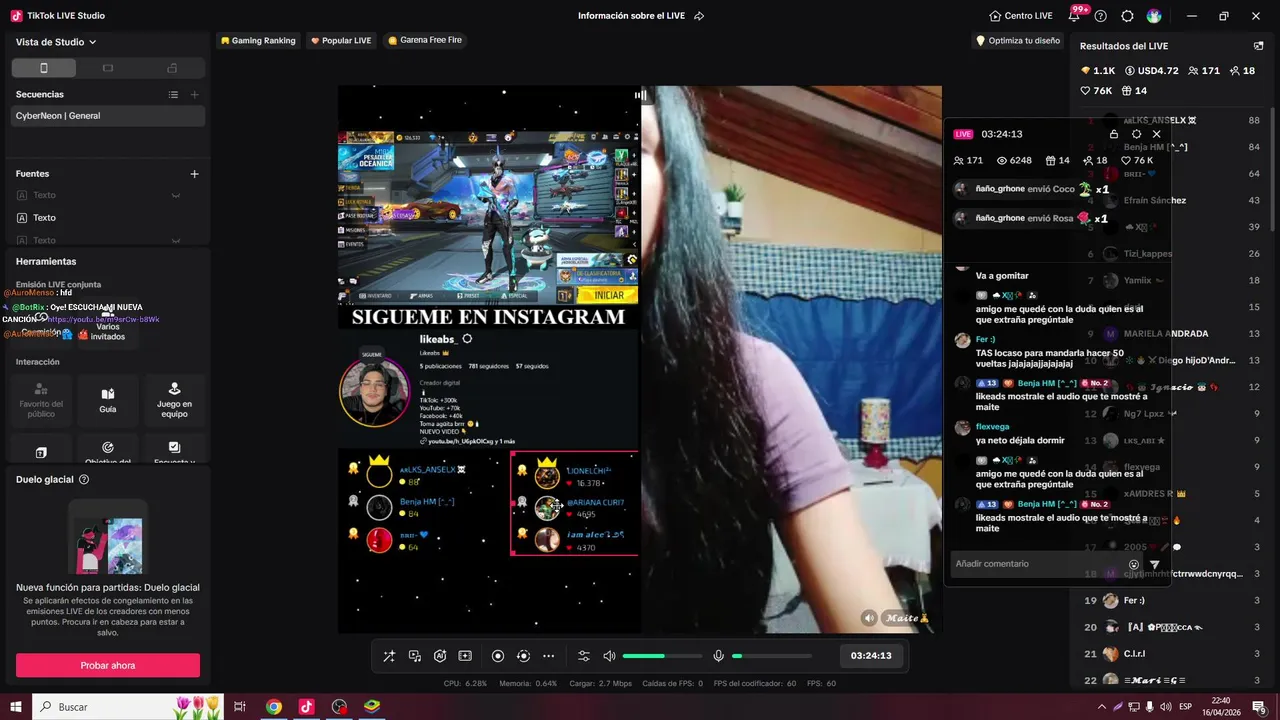This screenshot has height=720, width=1280.
Task: Pop out Resultados del LIVE panel
Action: click(1258, 46)
